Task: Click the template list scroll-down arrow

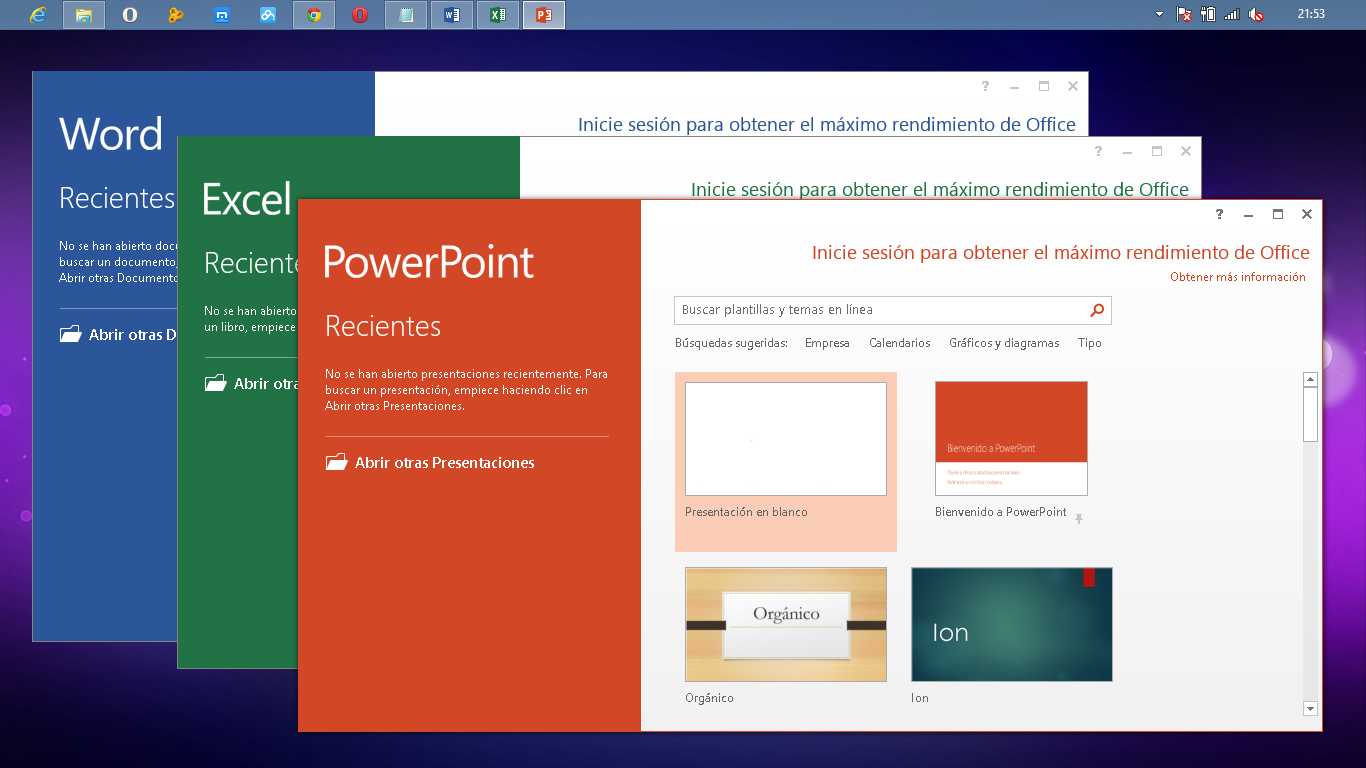Action: [1311, 708]
